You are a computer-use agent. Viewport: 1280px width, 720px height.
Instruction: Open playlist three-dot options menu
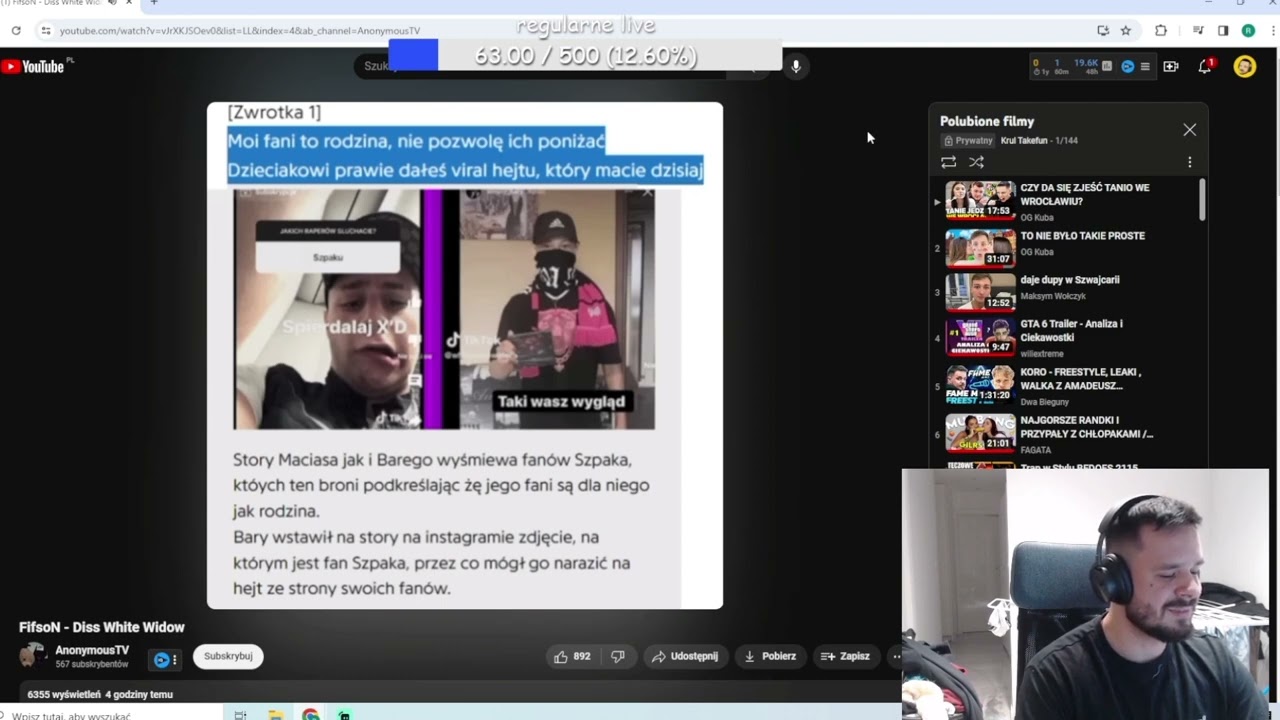click(x=1190, y=162)
